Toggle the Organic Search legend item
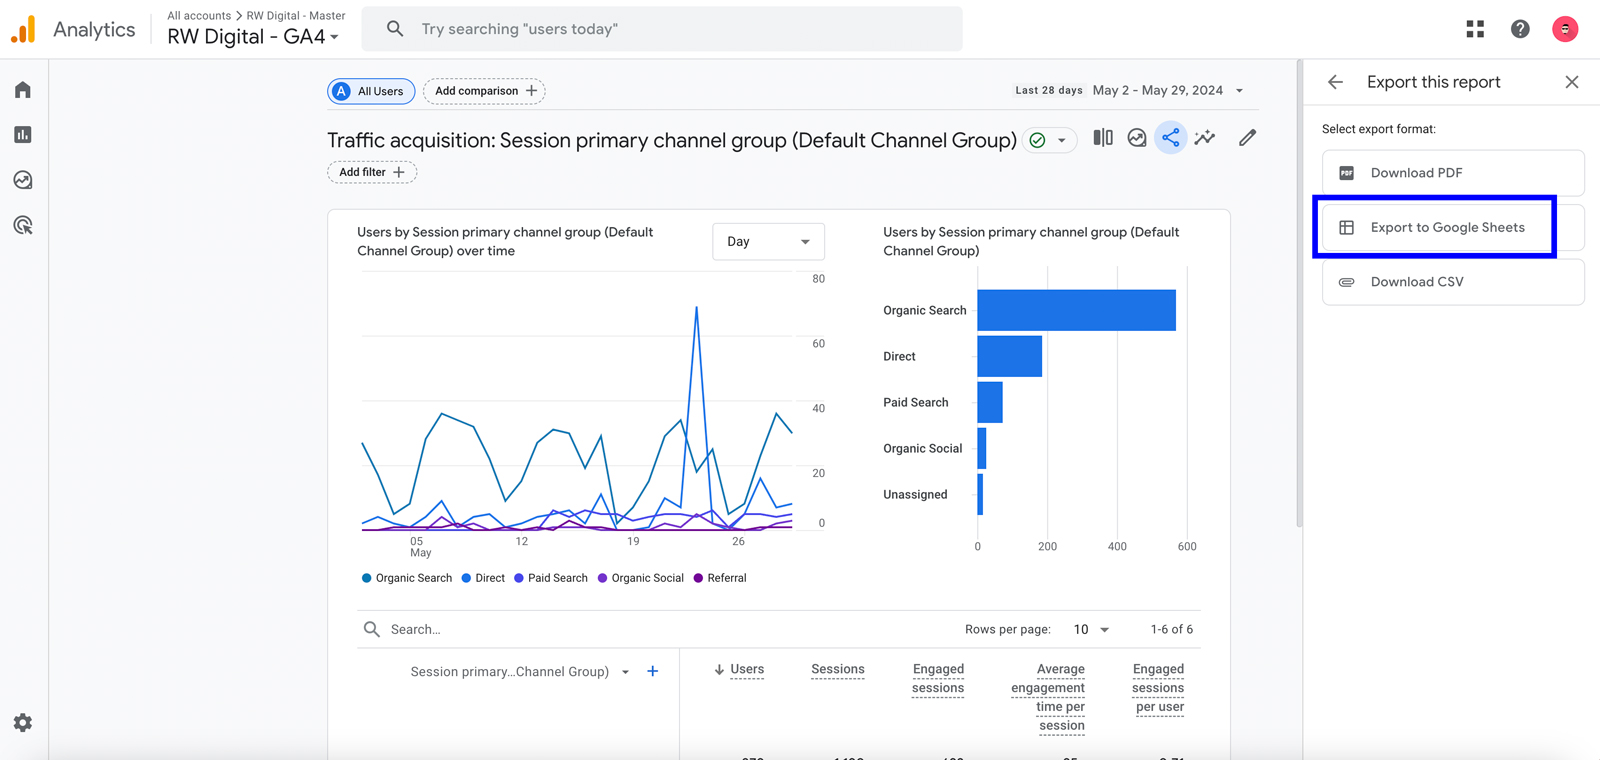 tap(407, 578)
